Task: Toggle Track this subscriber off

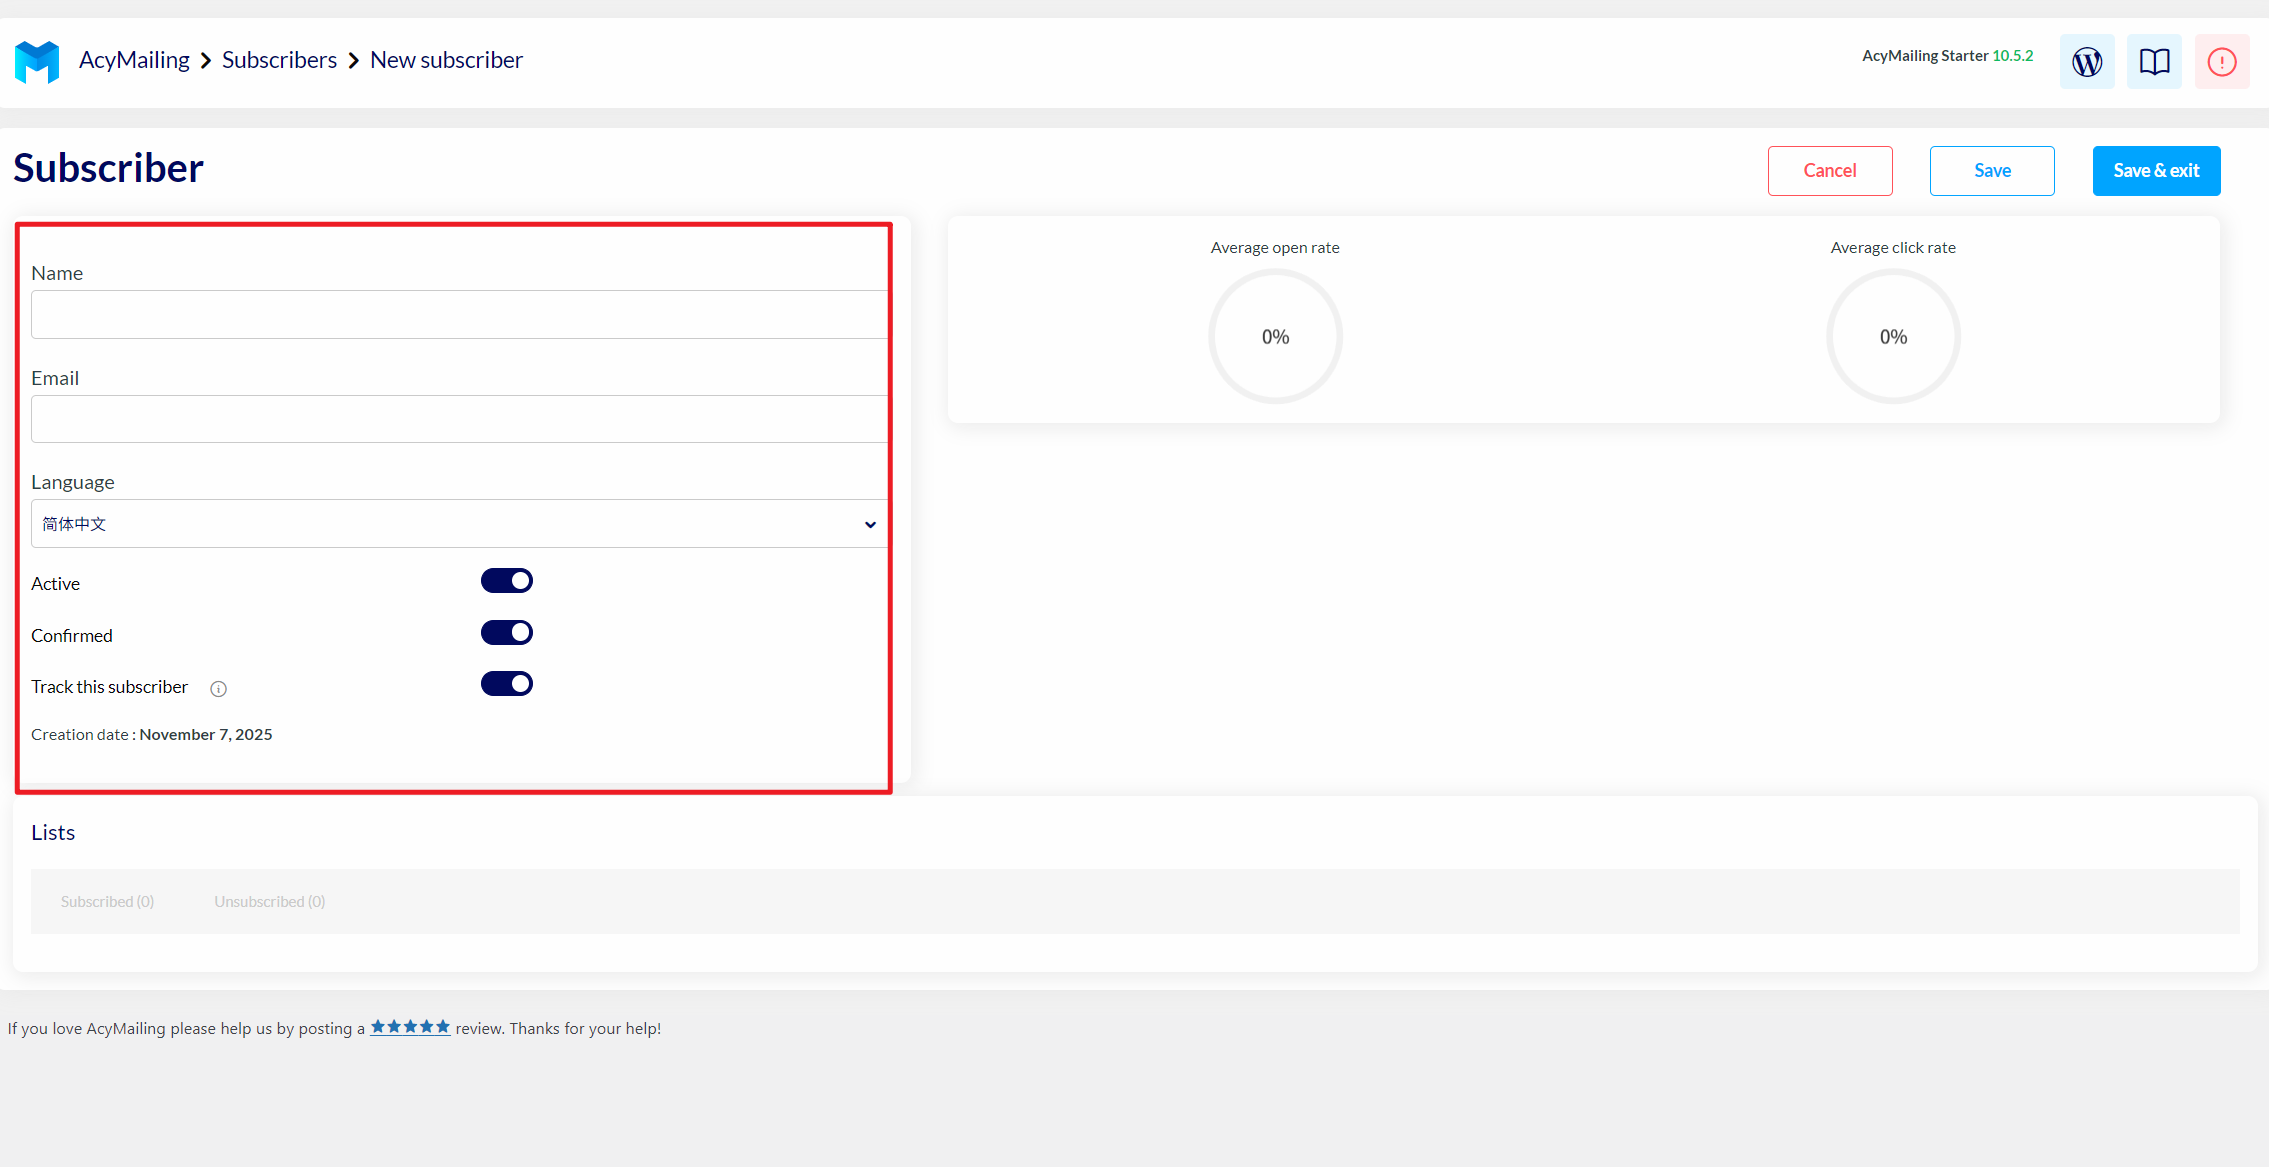Action: tap(507, 684)
